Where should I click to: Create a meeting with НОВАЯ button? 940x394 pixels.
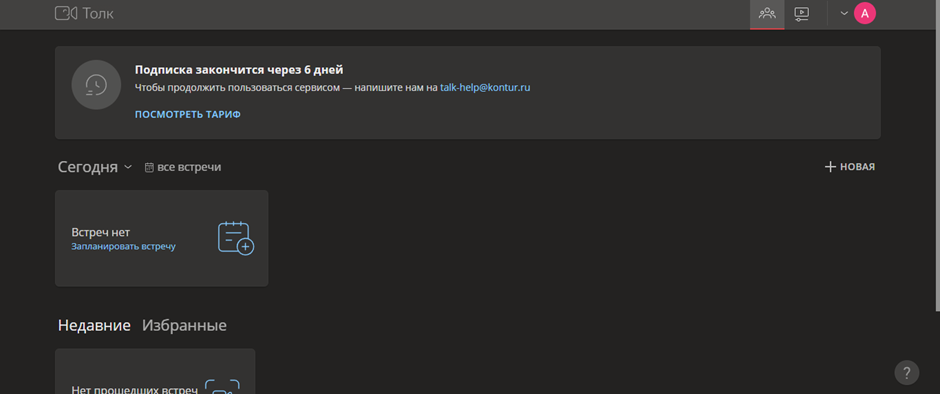coord(849,167)
